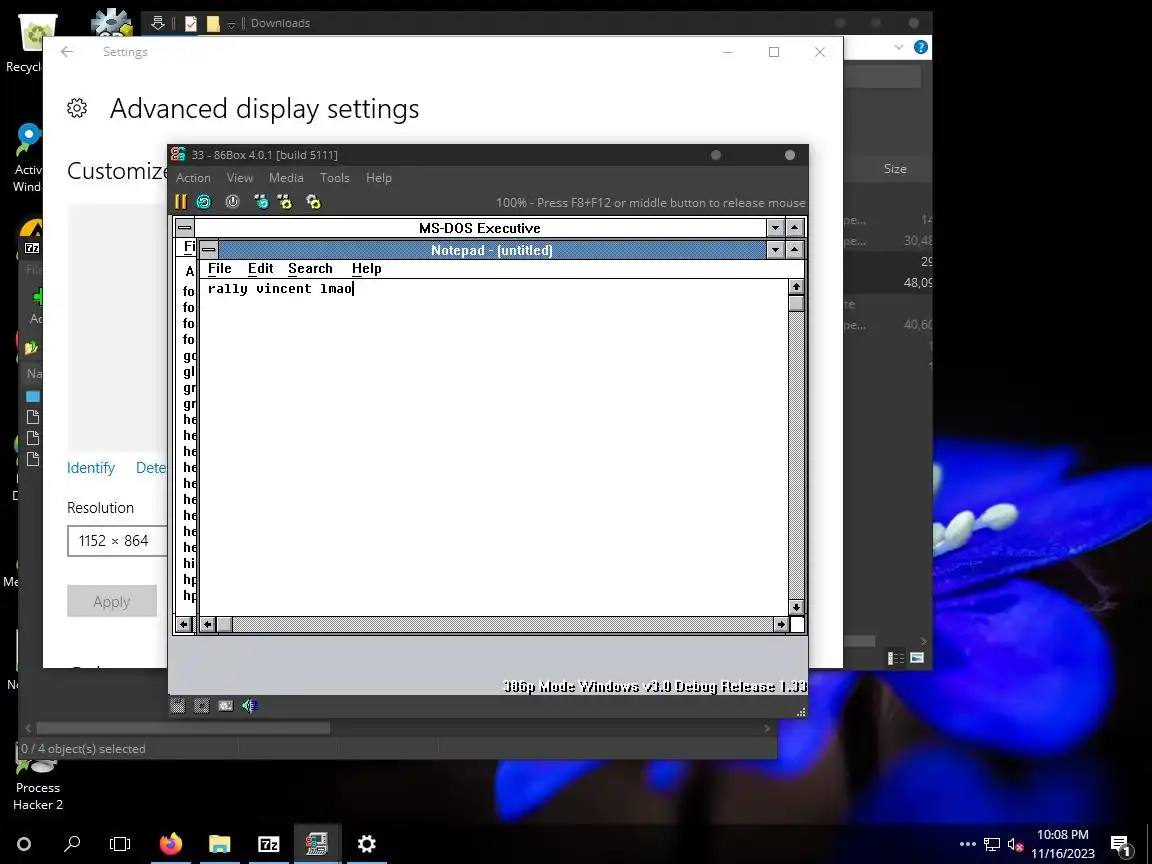The height and width of the screenshot is (864, 1152).
Task: Click MS-DOS Executive left scroll arrow
Action: [x=184, y=624]
